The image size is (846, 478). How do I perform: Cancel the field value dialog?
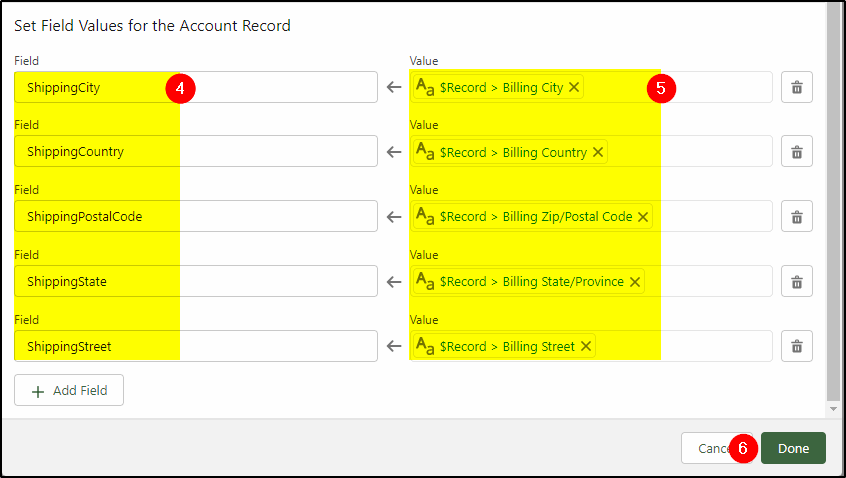pos(713,448)
